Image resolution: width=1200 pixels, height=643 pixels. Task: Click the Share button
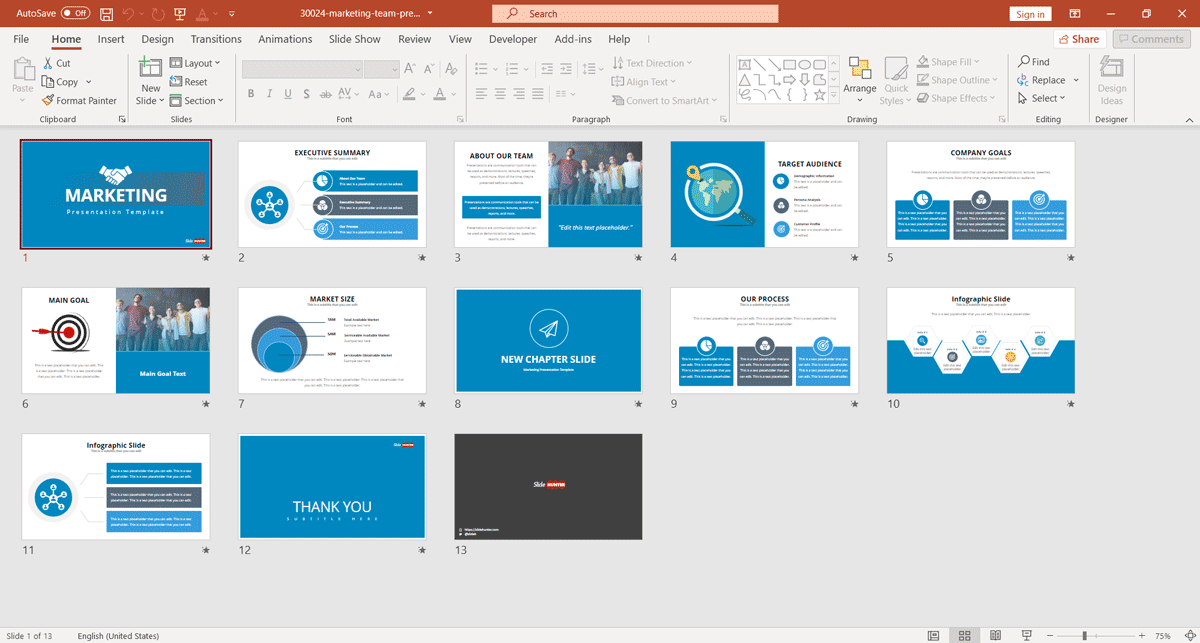click(x=1078, y=39)
